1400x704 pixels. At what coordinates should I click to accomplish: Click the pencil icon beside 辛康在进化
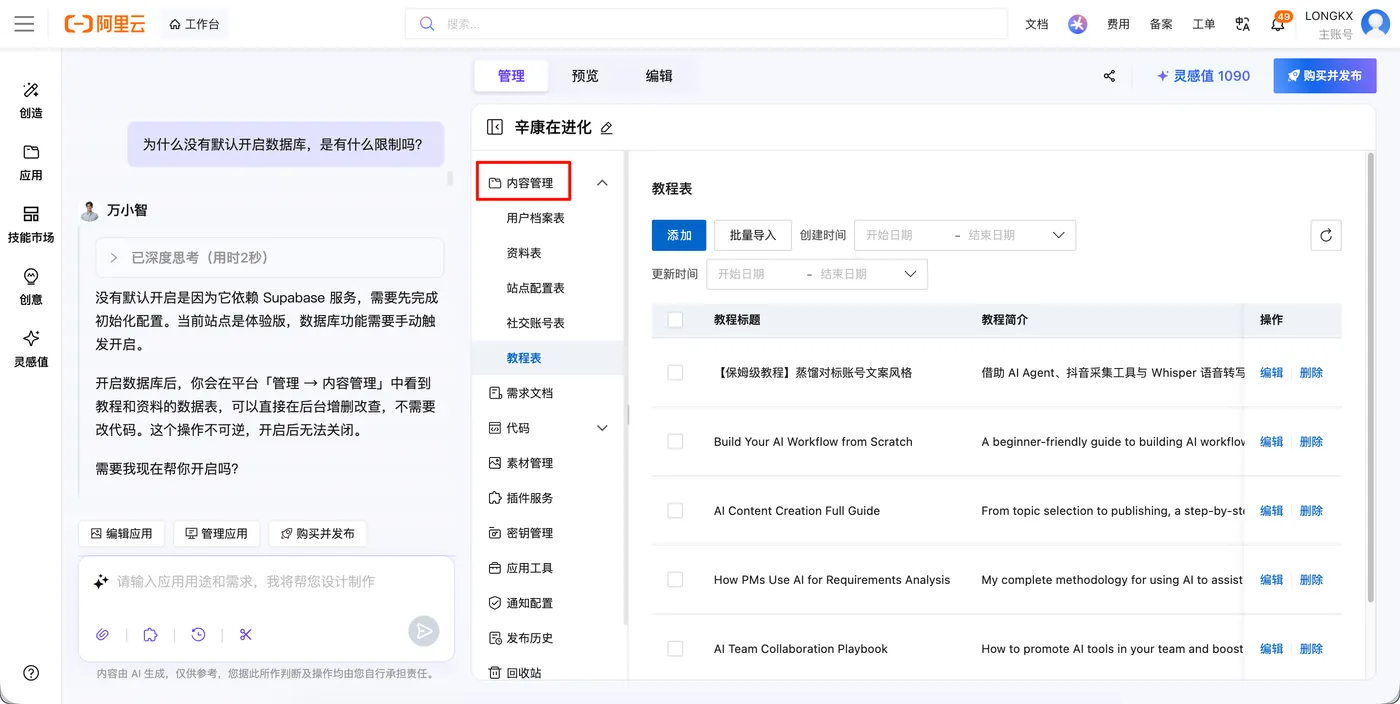(x=606, y=128)
